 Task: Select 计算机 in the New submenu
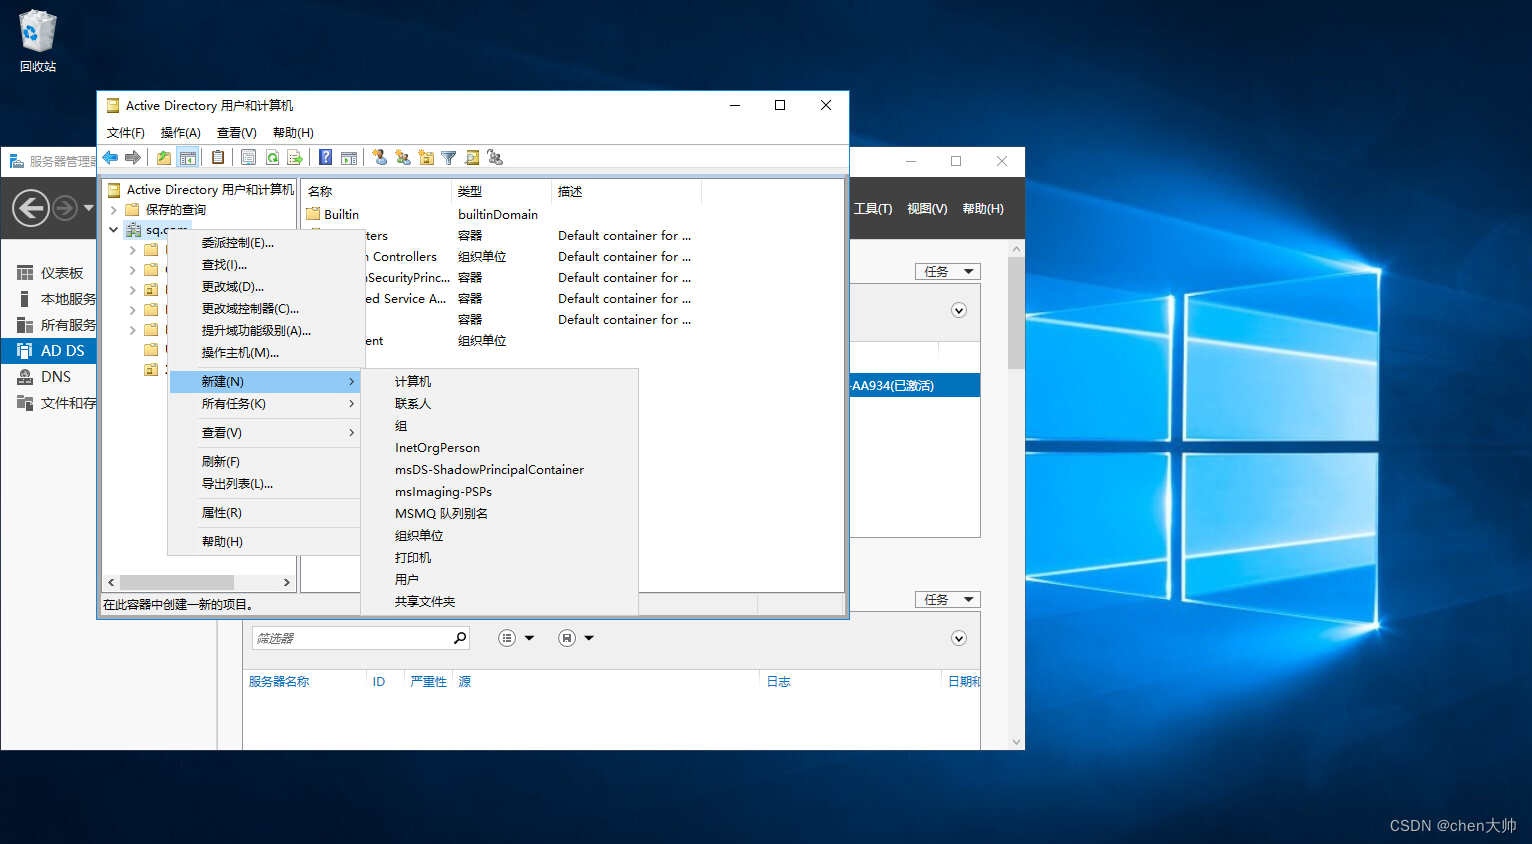(500, 382)
